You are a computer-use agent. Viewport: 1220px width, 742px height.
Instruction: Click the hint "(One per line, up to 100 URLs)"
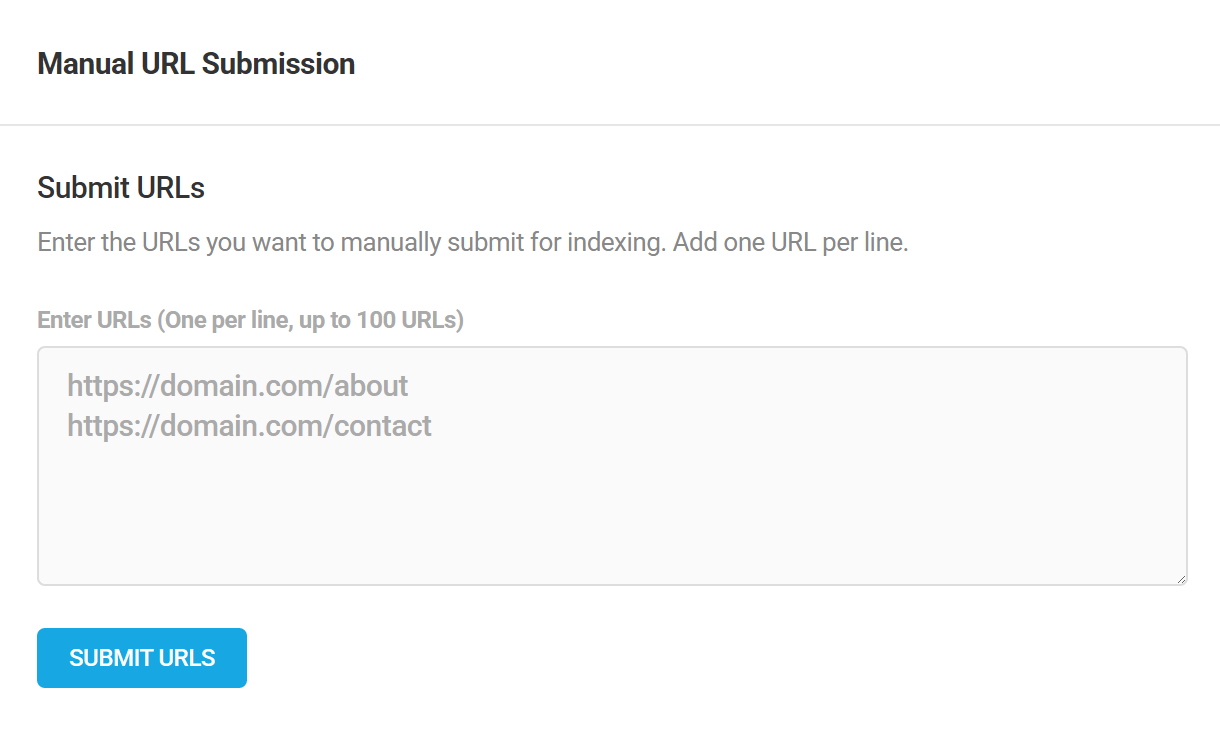[310, 321]
